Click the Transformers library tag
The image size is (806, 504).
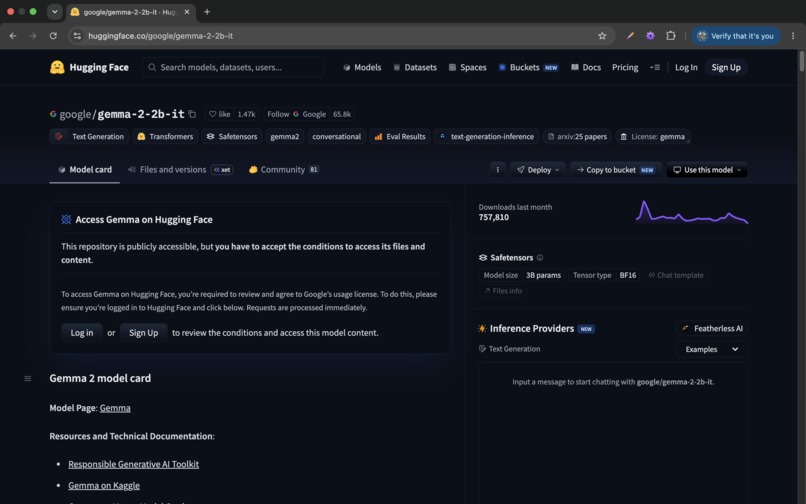[x=165, y=136]
